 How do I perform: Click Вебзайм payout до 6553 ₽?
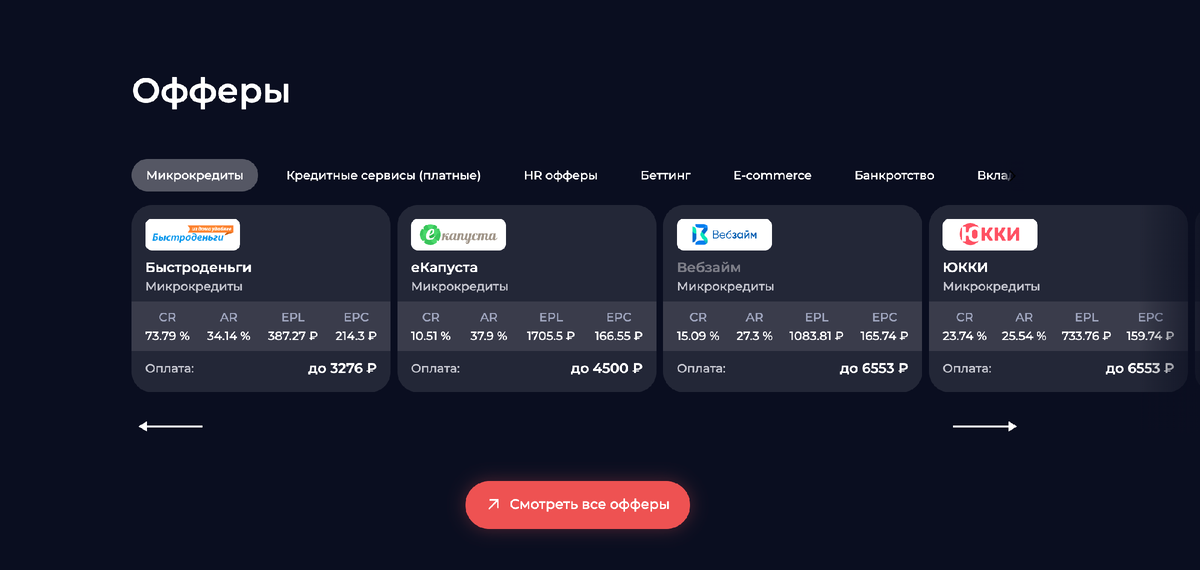(x=874, y=368)
